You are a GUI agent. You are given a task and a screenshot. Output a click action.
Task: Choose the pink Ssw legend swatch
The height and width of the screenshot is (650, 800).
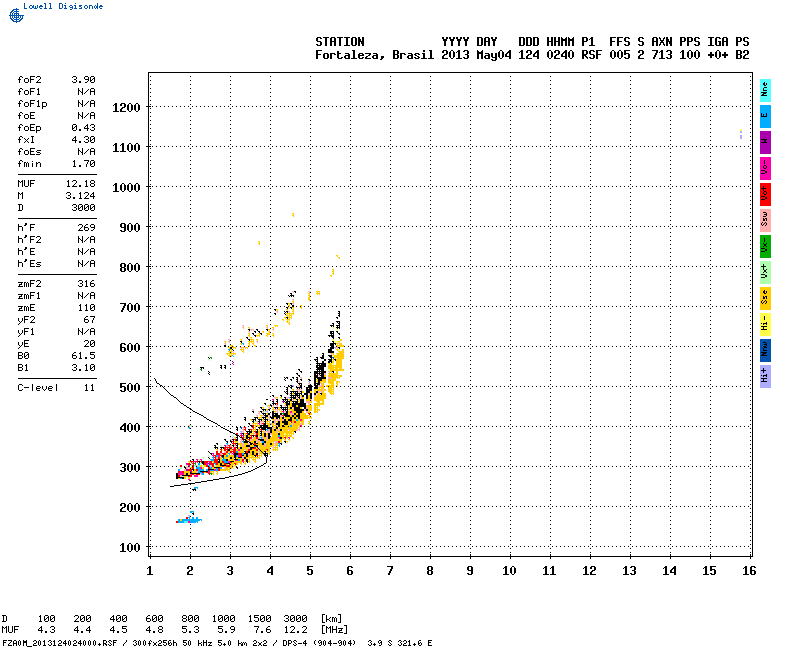coord(765,220)
